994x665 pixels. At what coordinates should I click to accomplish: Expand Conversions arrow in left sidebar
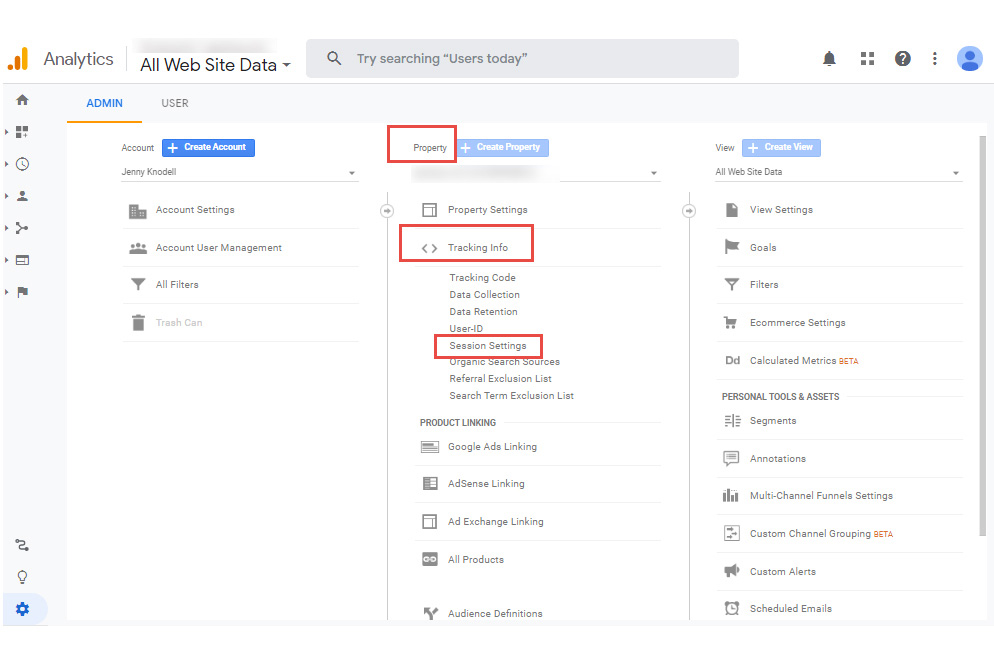(x=6, y=292)
